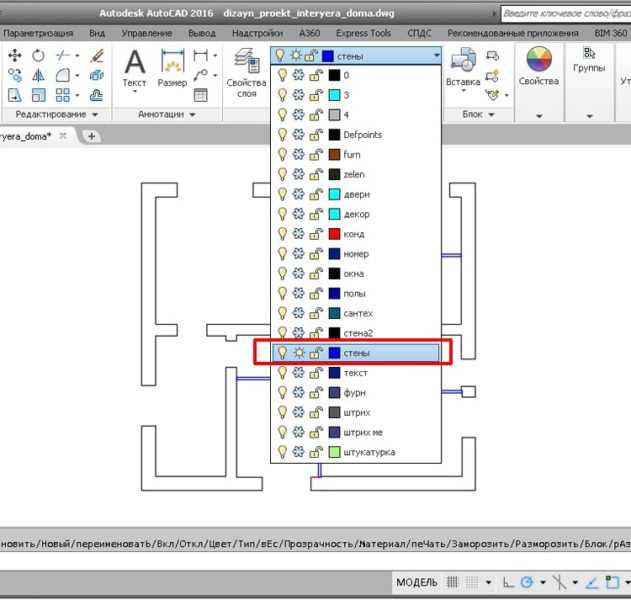Open the Trim tool dropdown arrow

77,56
